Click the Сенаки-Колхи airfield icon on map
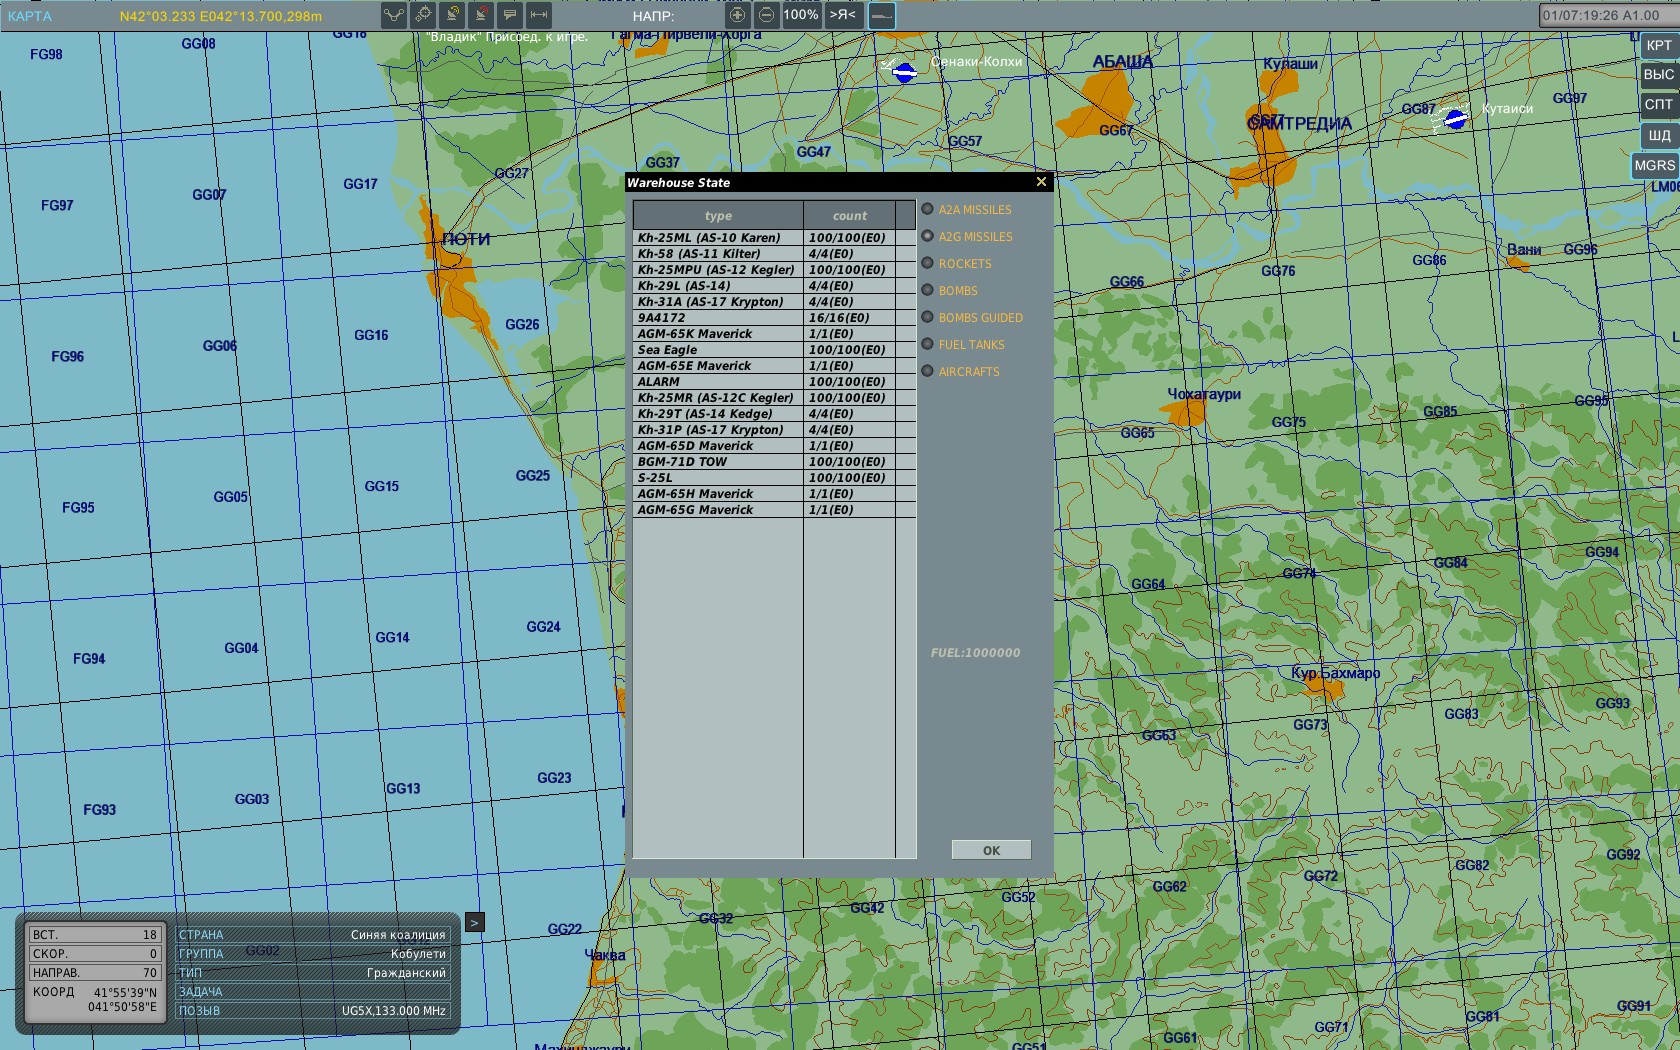The height and width of the screenshot is (1050, 1680). click(x=904, y=72)
